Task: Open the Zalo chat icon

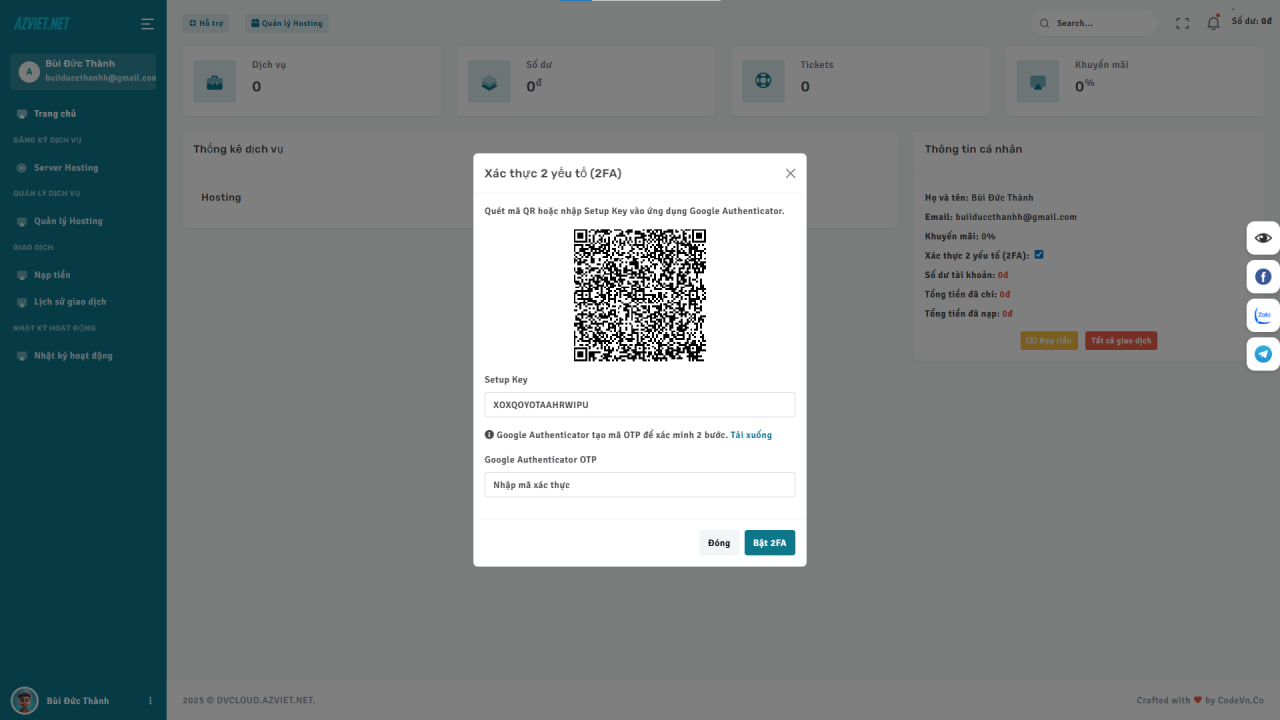Action: [1263, 315]
